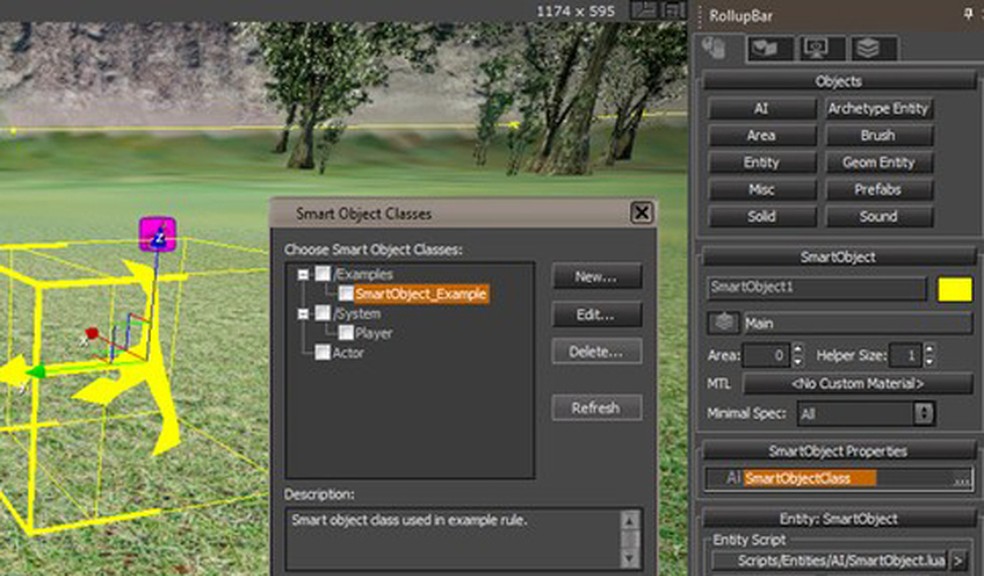984x576 pixels.
Task: Open the yellow object color swatch
Action: 954,290
